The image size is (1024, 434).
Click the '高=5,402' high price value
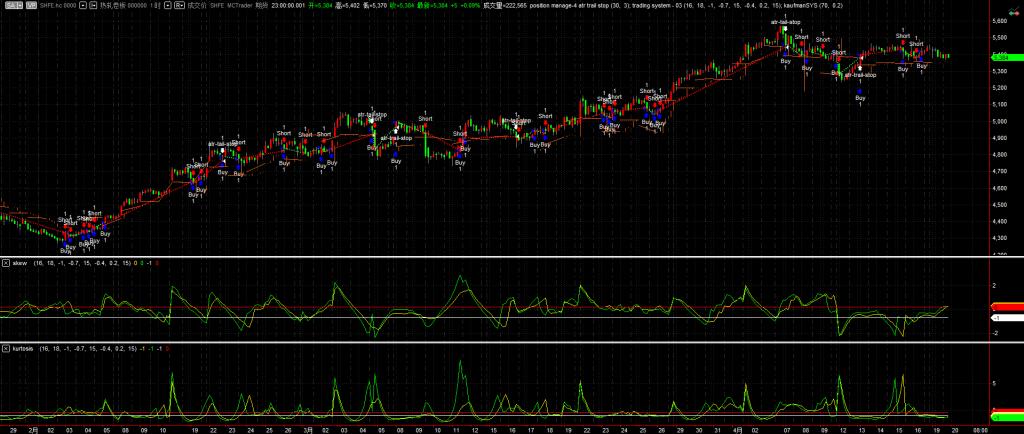point(348,5)
